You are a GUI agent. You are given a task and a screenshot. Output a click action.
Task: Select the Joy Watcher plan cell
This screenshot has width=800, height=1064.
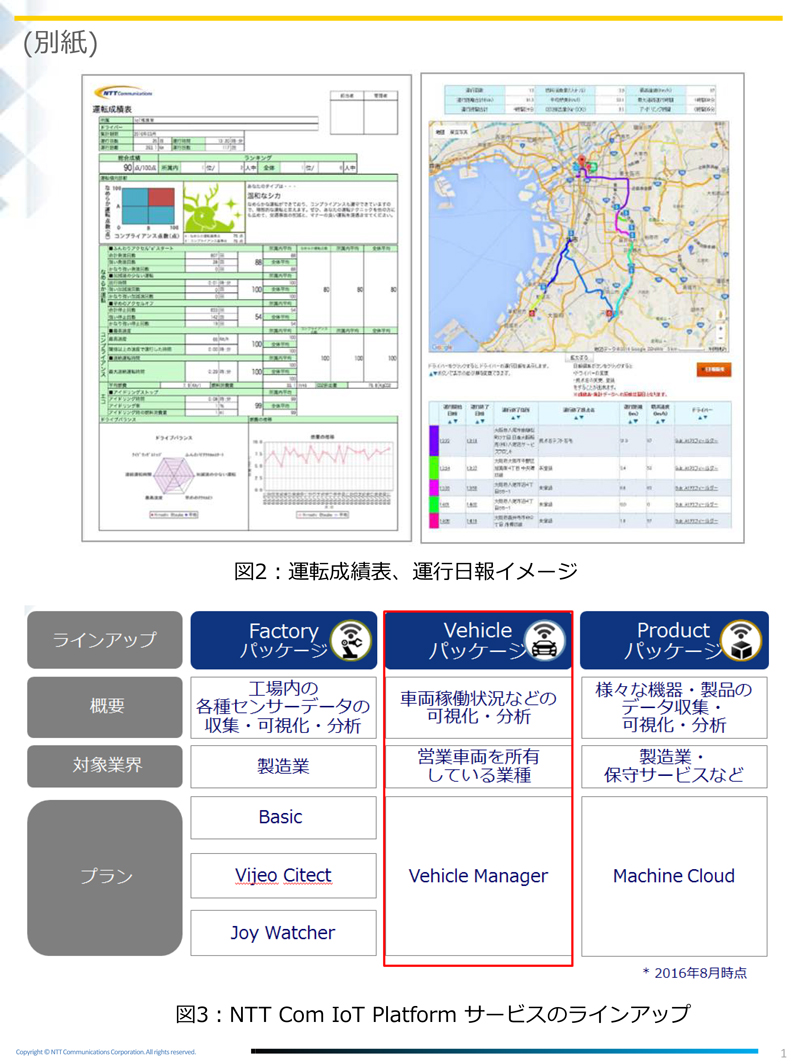(283, 933)
